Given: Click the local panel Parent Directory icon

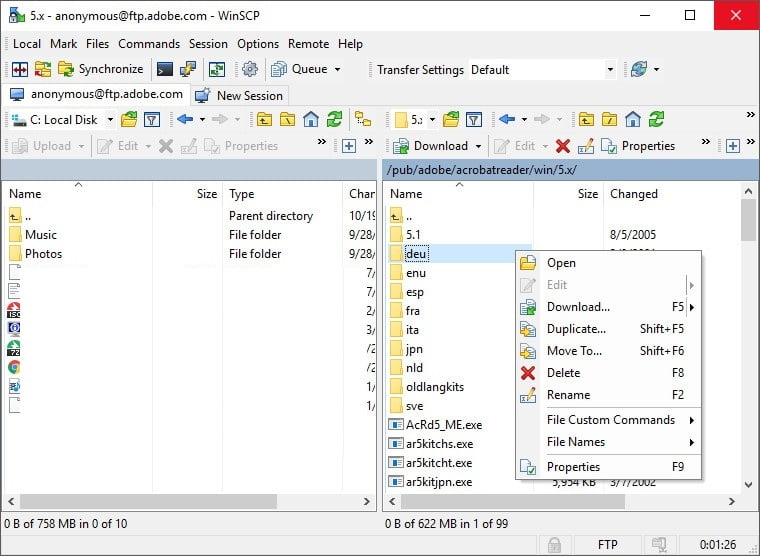Looking at the screenshot, I should click(264, 119).
